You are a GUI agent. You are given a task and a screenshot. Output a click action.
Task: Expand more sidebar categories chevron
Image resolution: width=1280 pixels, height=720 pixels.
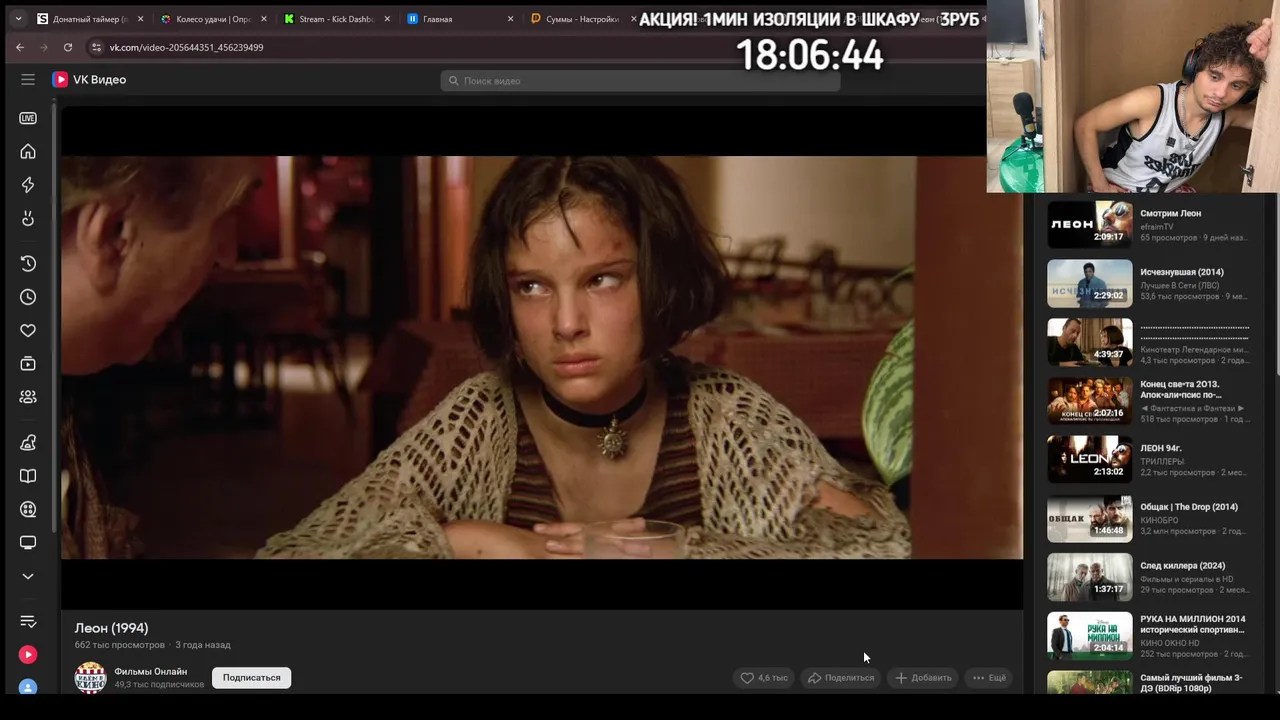28,576
